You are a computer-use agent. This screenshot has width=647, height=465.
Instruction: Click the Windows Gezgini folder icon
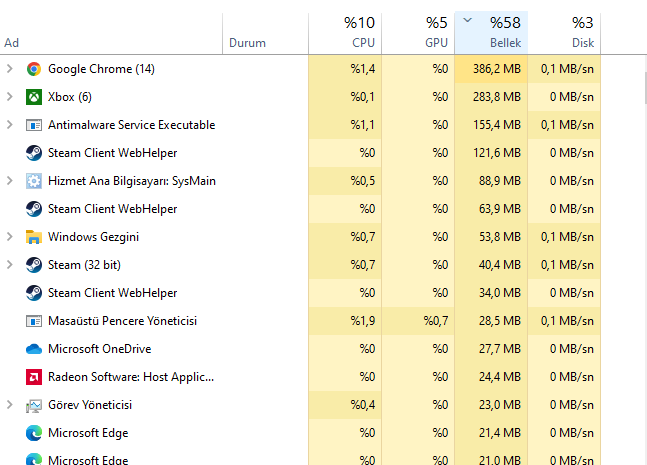34,237
